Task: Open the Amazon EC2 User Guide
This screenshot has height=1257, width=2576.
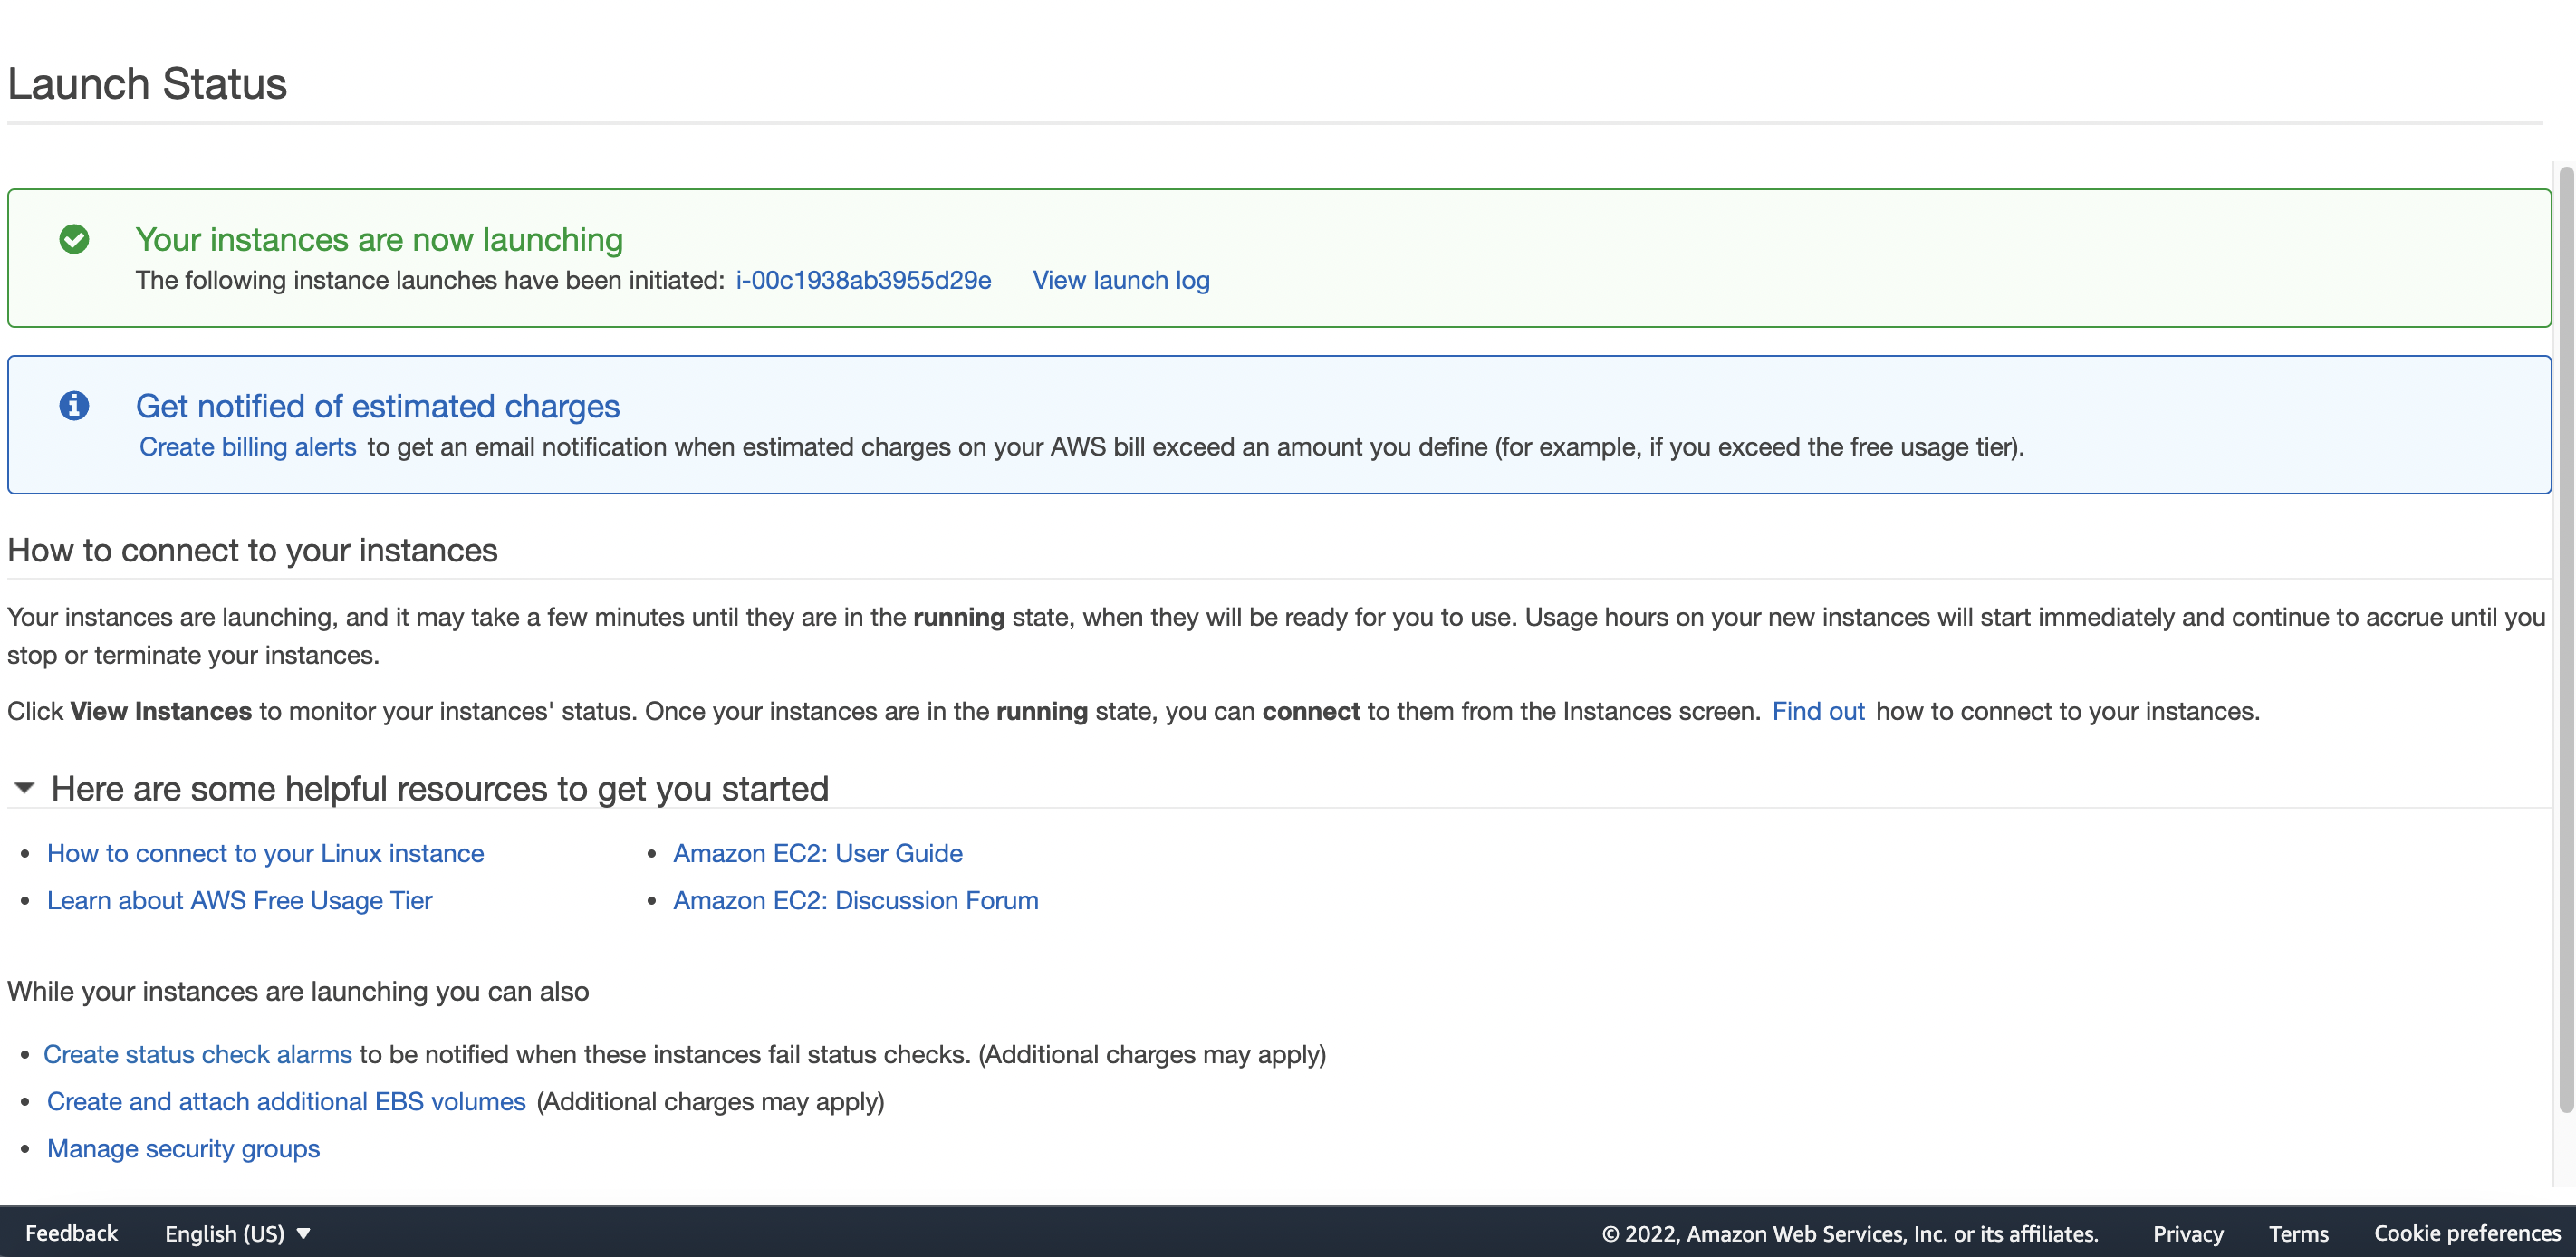Action: 818,853
